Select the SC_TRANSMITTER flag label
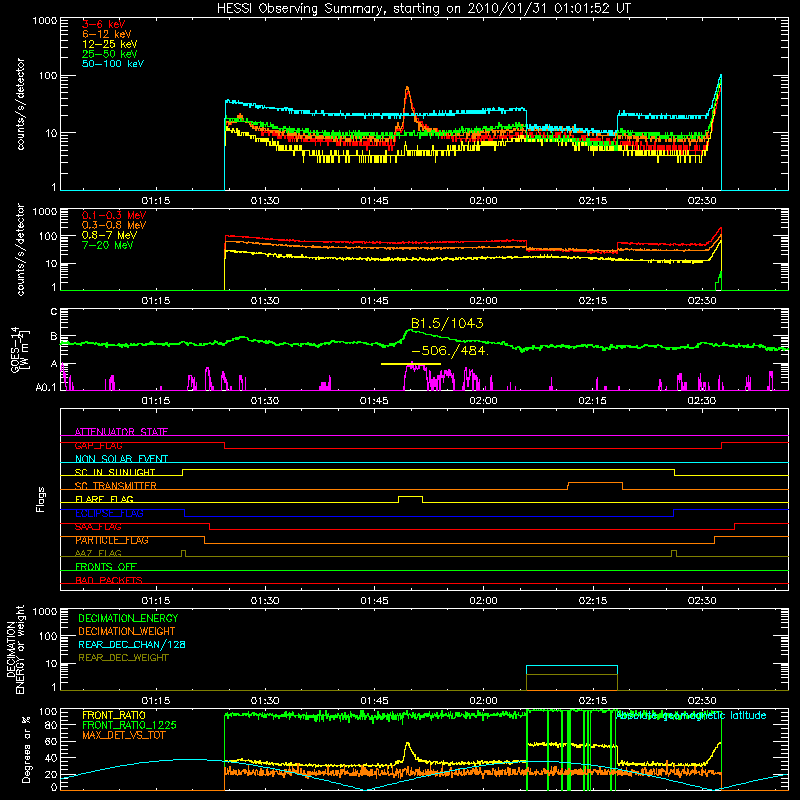Image resolution: width=800 pixels, height=800 pixels. (116, 486)
